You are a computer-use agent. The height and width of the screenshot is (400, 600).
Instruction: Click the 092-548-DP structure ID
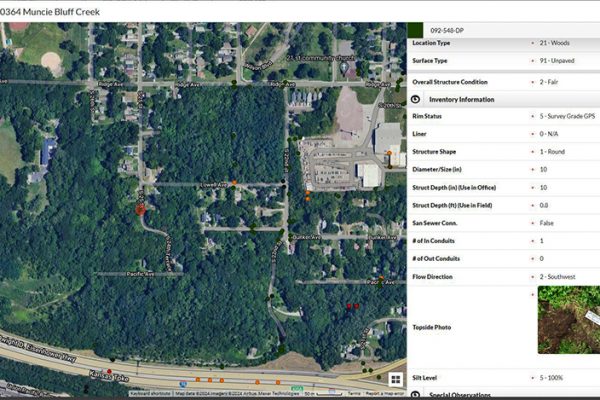(x=447, y=30)
